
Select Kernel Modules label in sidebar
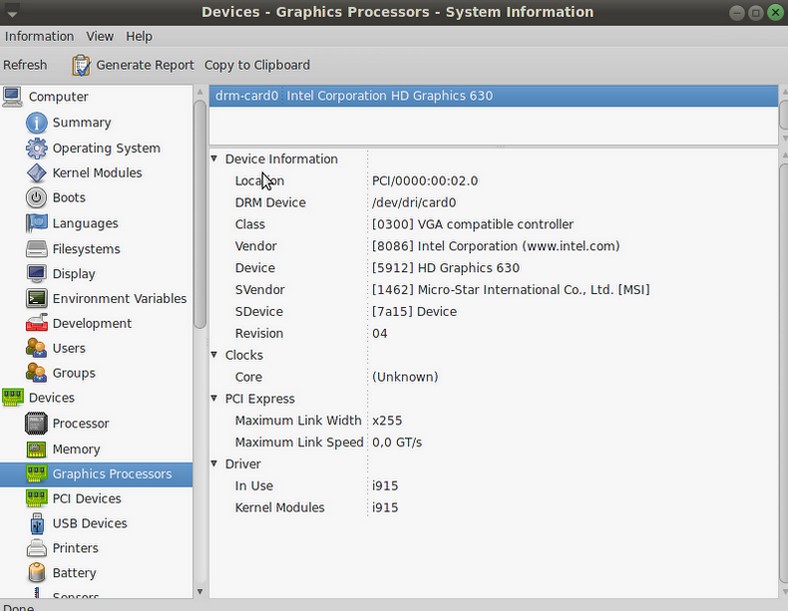click(x=97, y=173)
